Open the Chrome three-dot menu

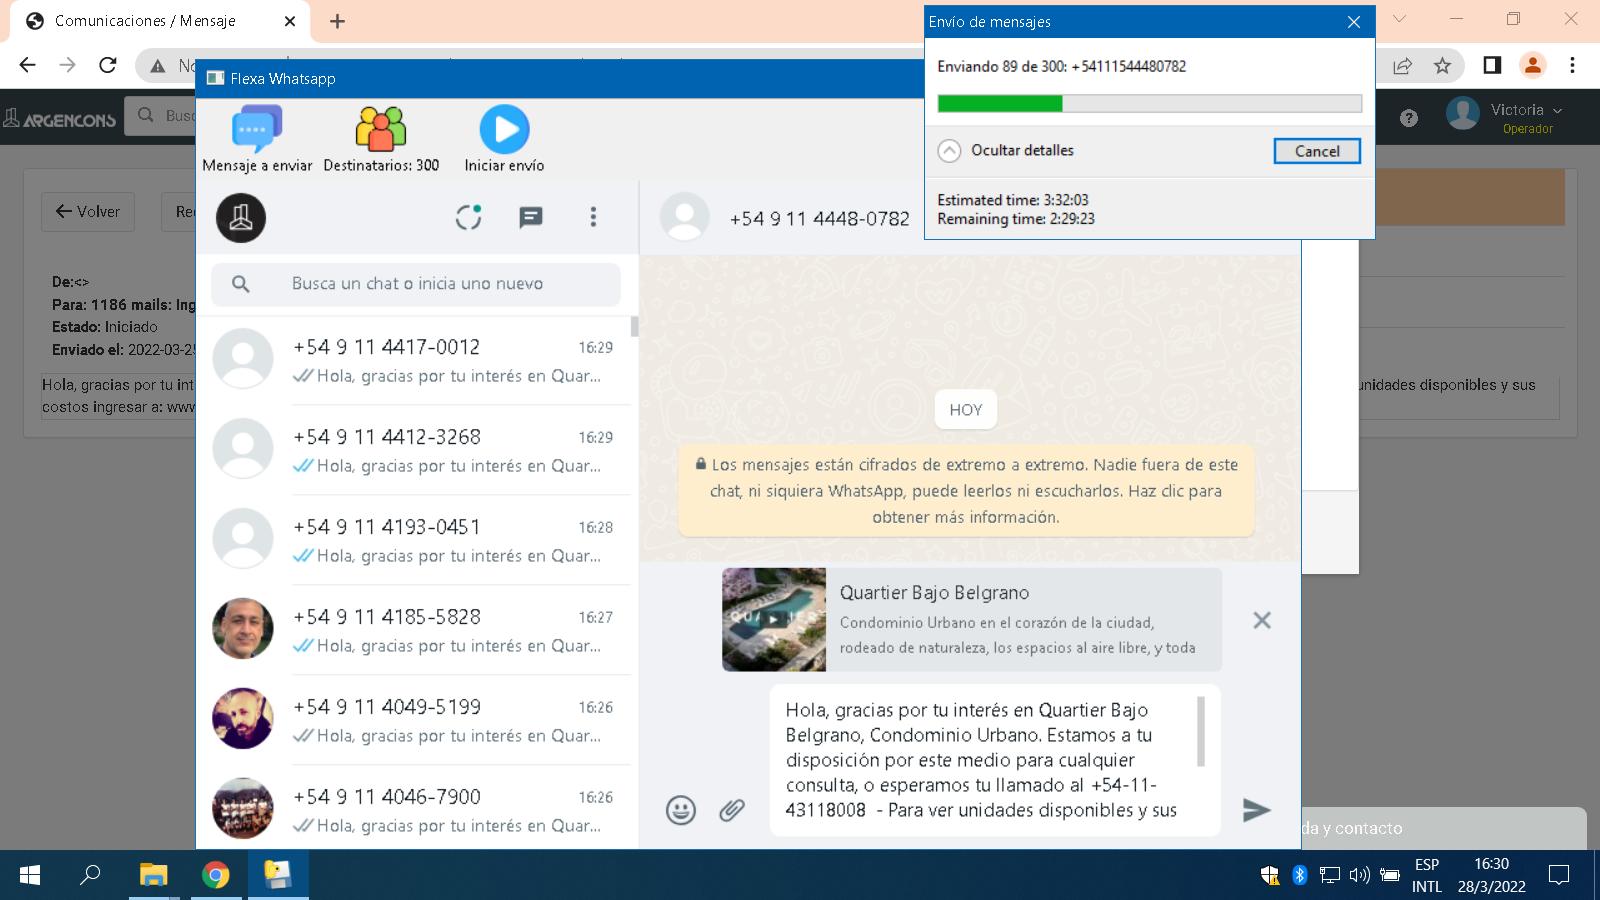[1572, 65]
